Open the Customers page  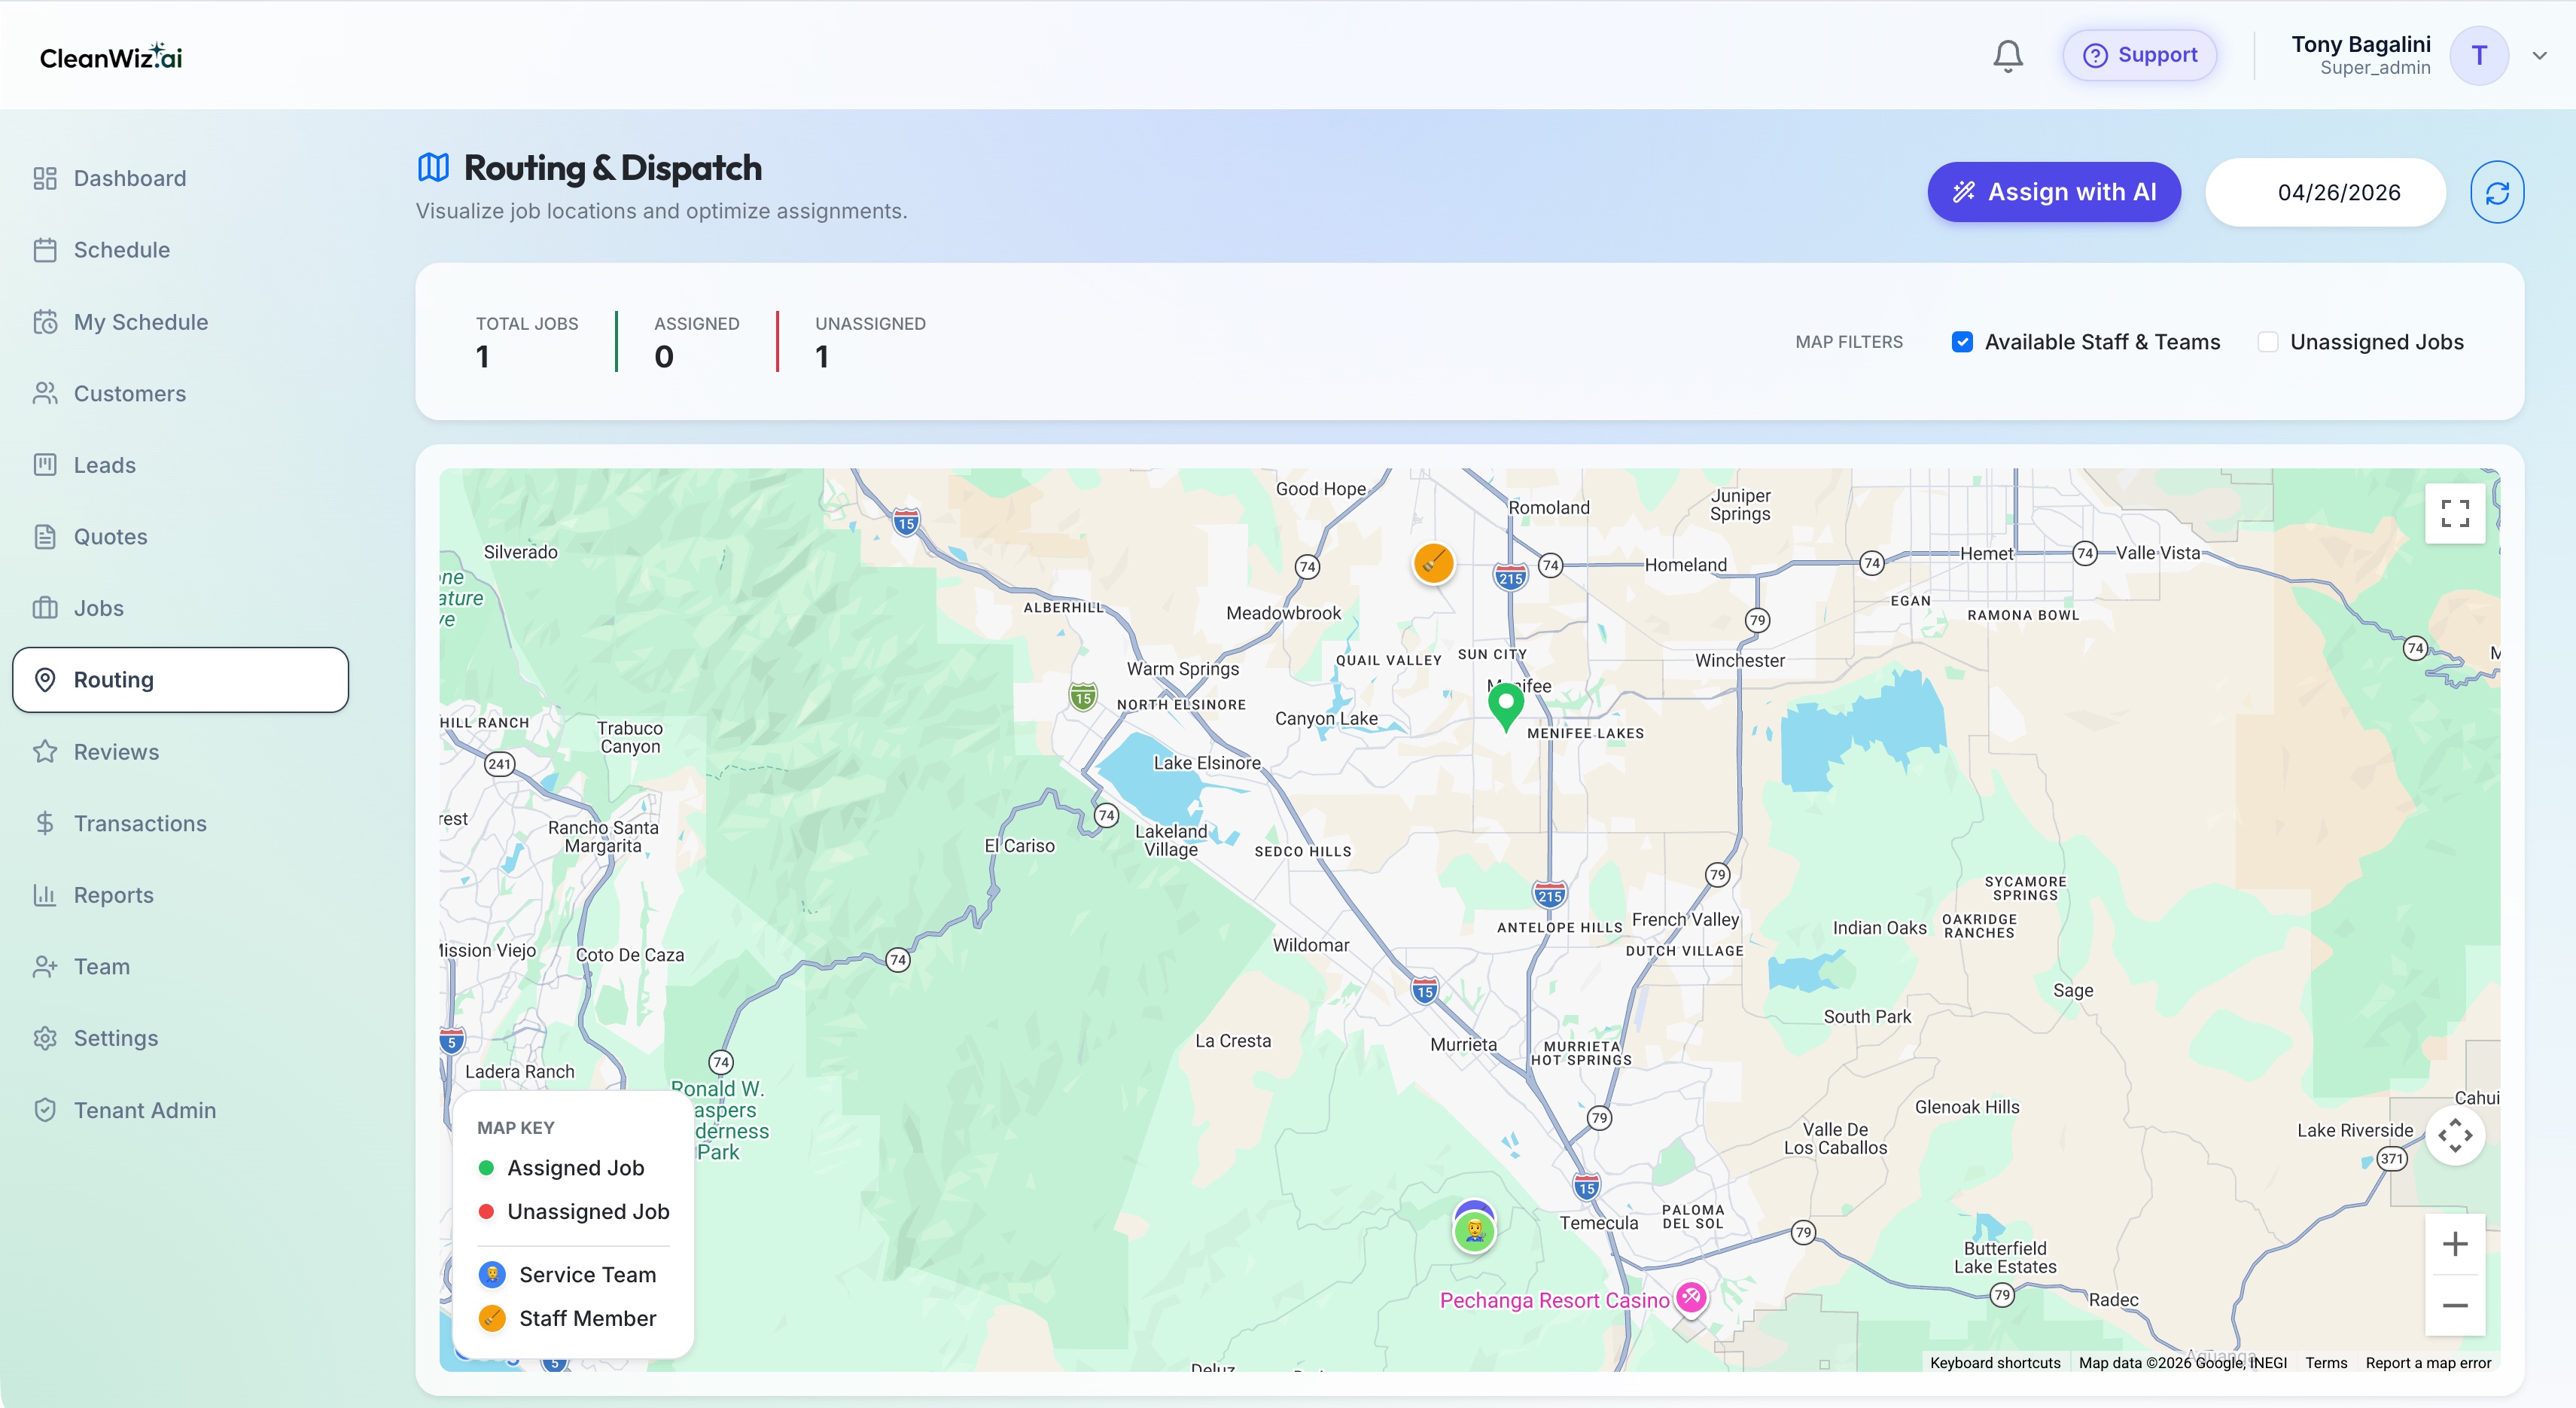(180, 393)
